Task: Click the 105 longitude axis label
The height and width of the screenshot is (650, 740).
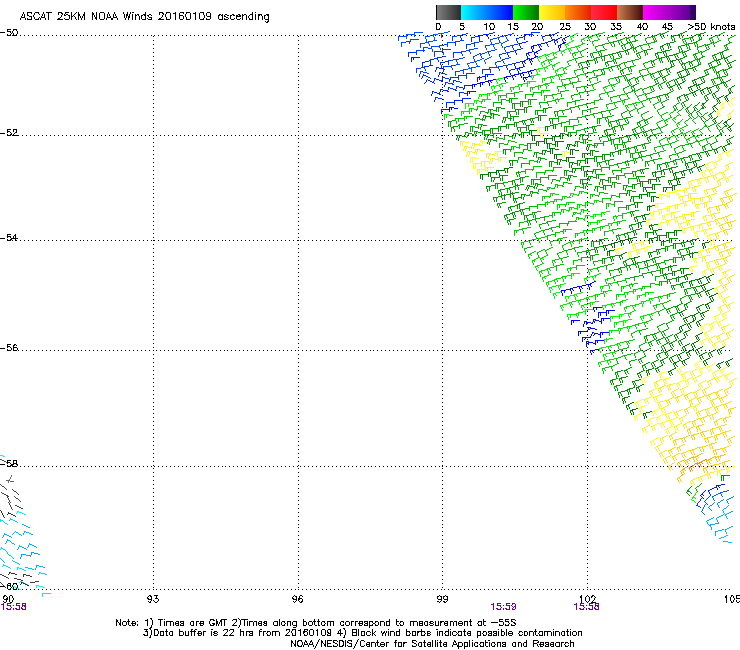Action: pos(732,599)
